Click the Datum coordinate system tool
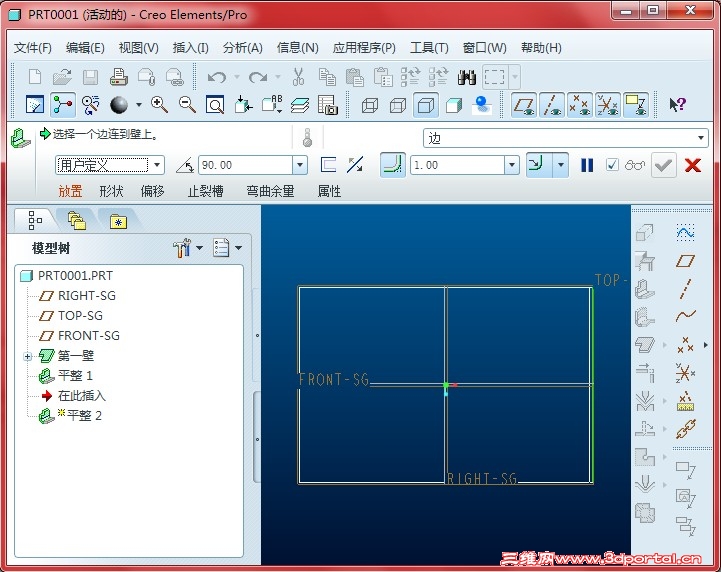The height and width of the screenshot is (572, 721). tap(685, 373)
